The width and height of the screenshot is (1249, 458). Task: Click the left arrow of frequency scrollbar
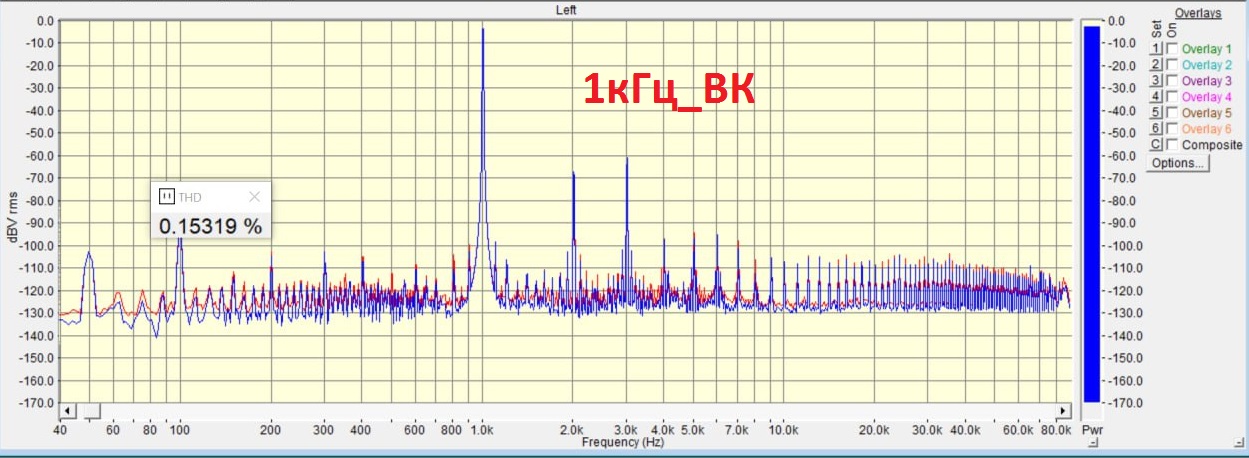68,411
